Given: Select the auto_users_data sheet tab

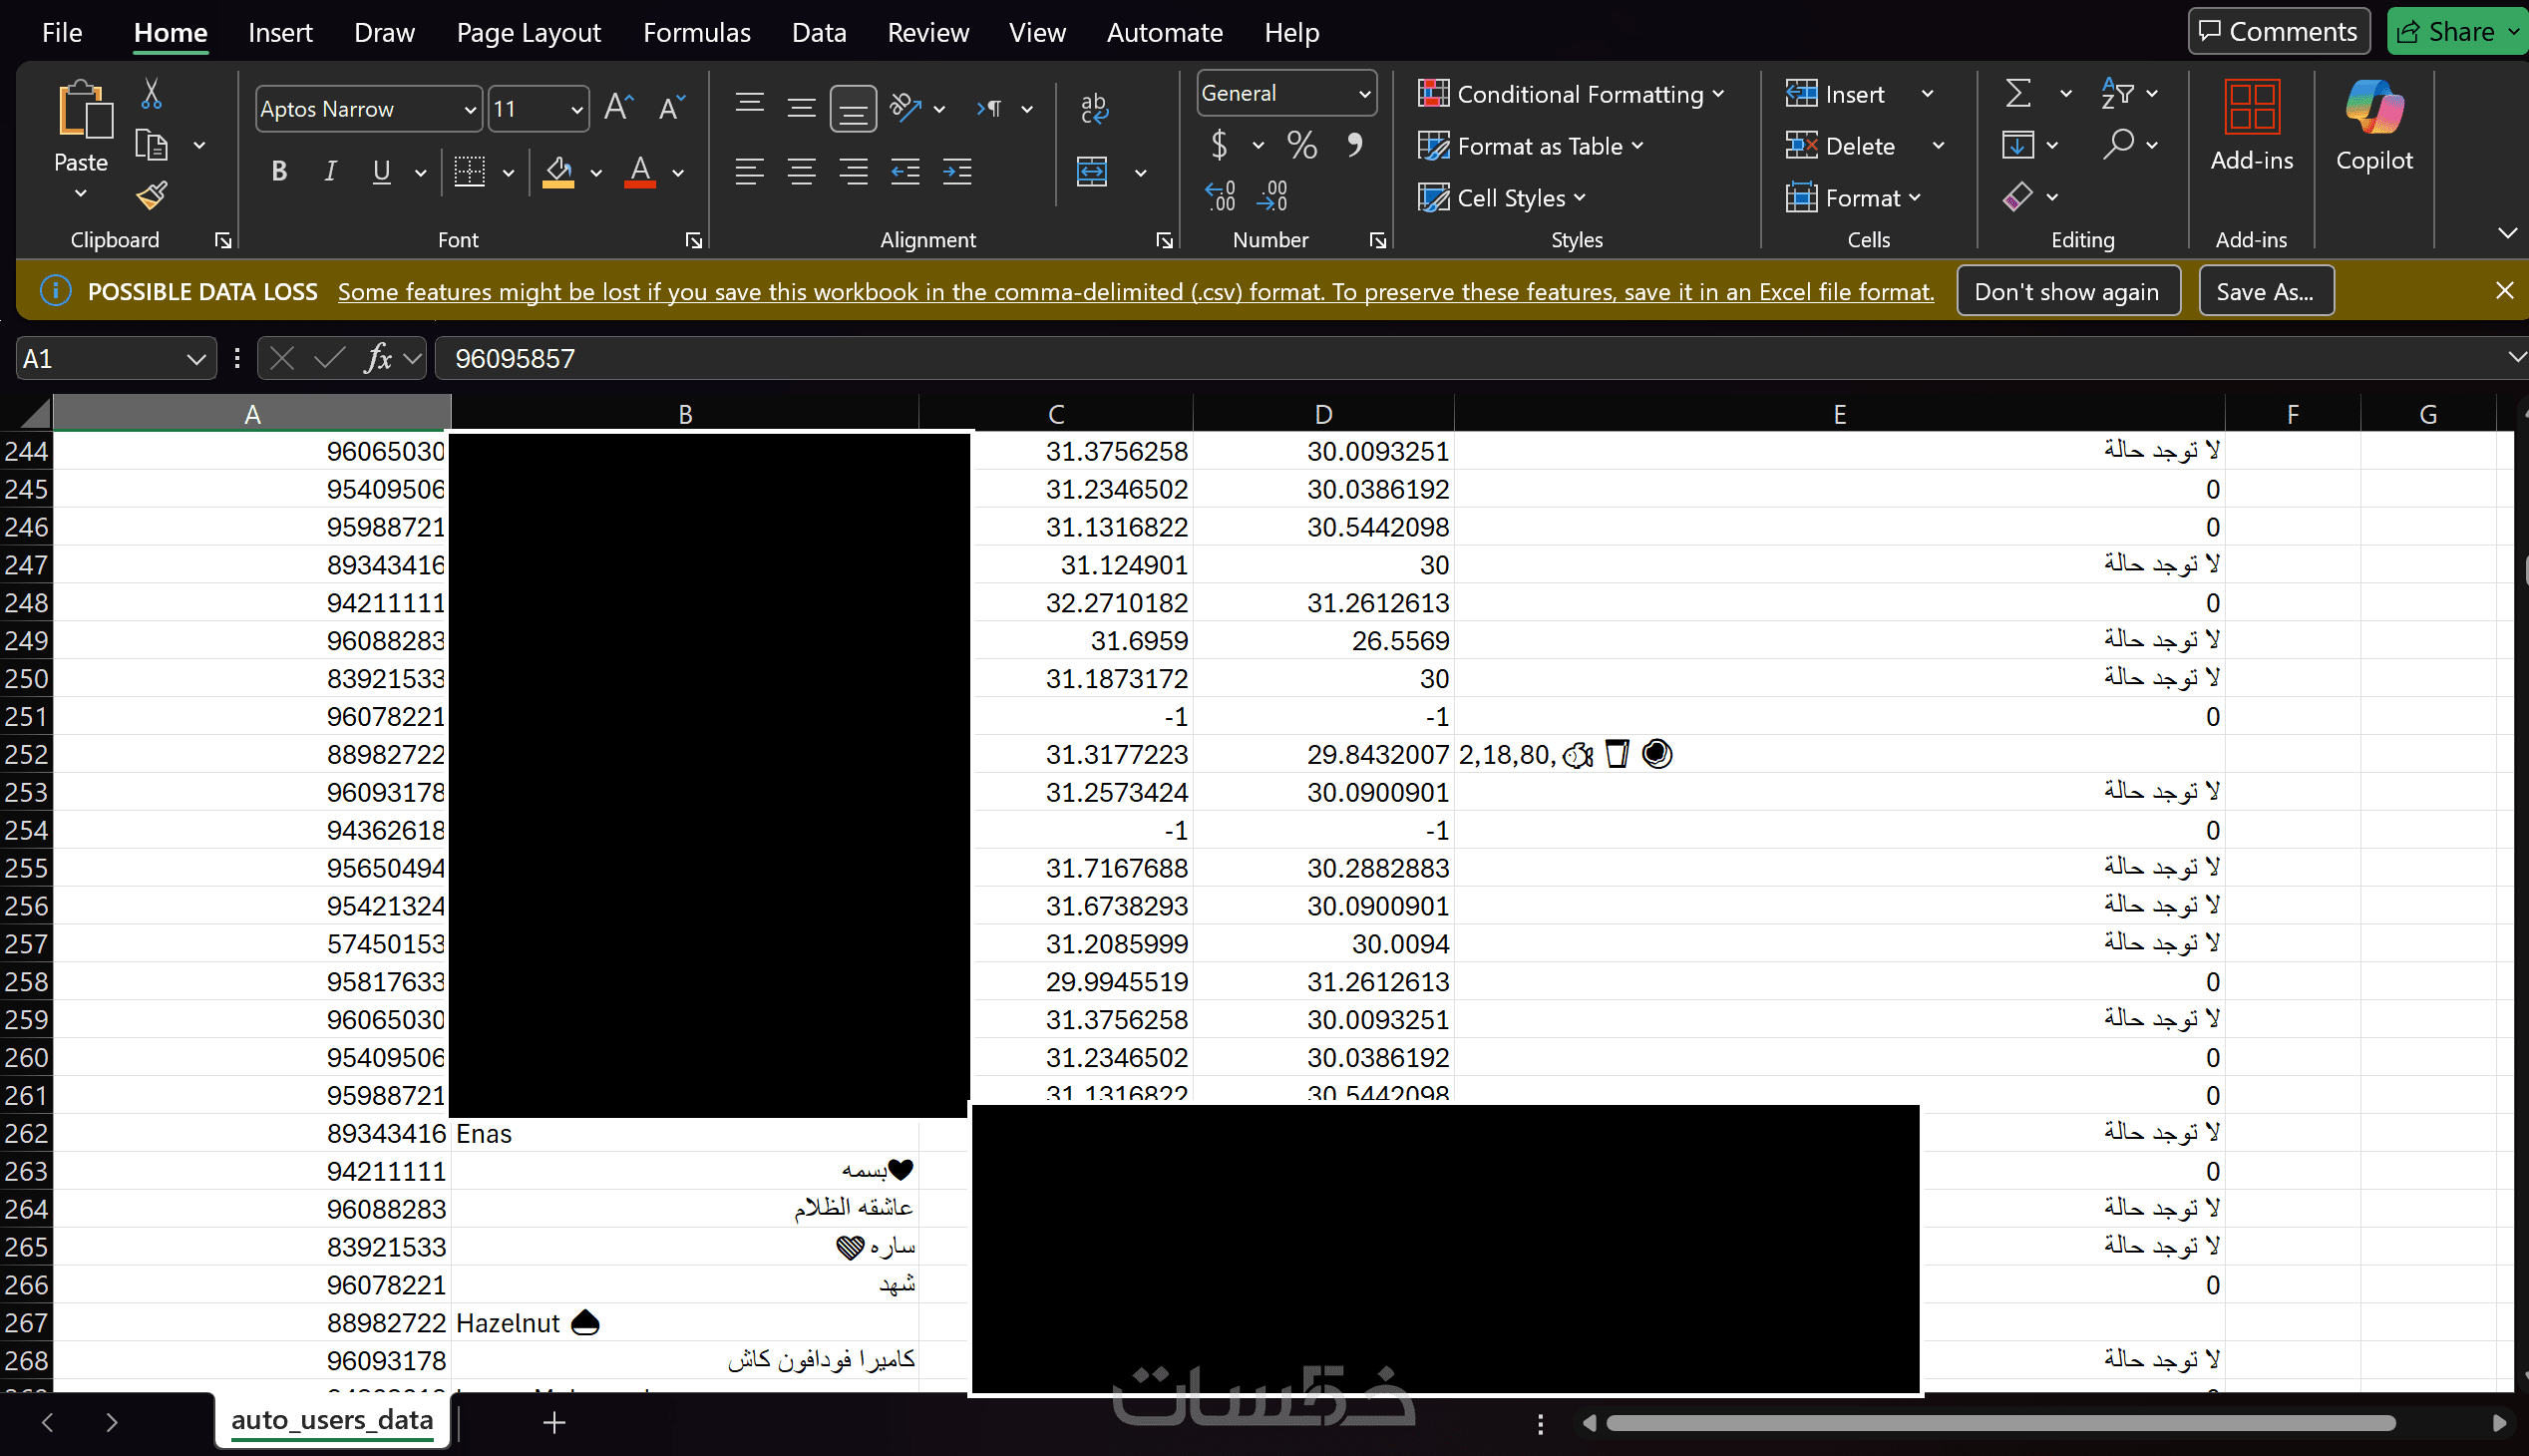Looking at the screenshot, I should coord(331,1420).
